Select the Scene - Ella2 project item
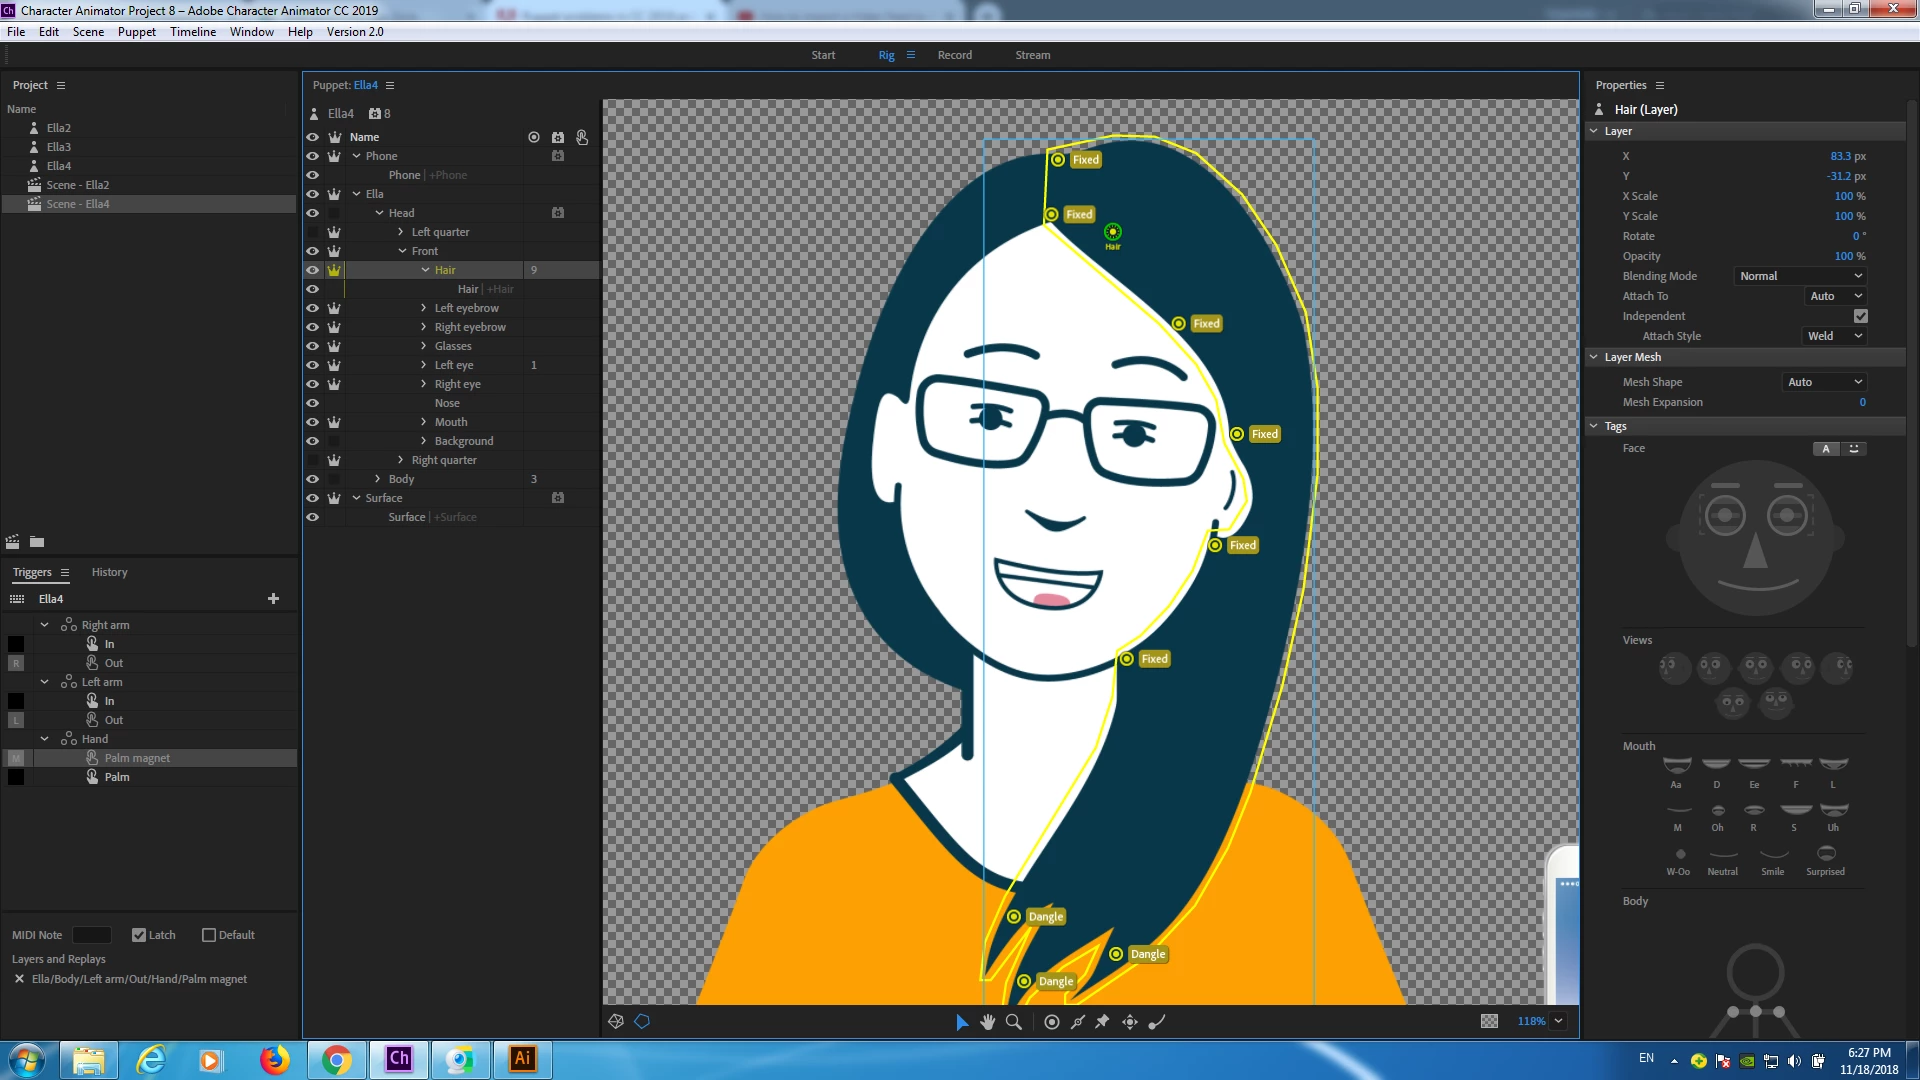1920x1080 pixels. 77,185
